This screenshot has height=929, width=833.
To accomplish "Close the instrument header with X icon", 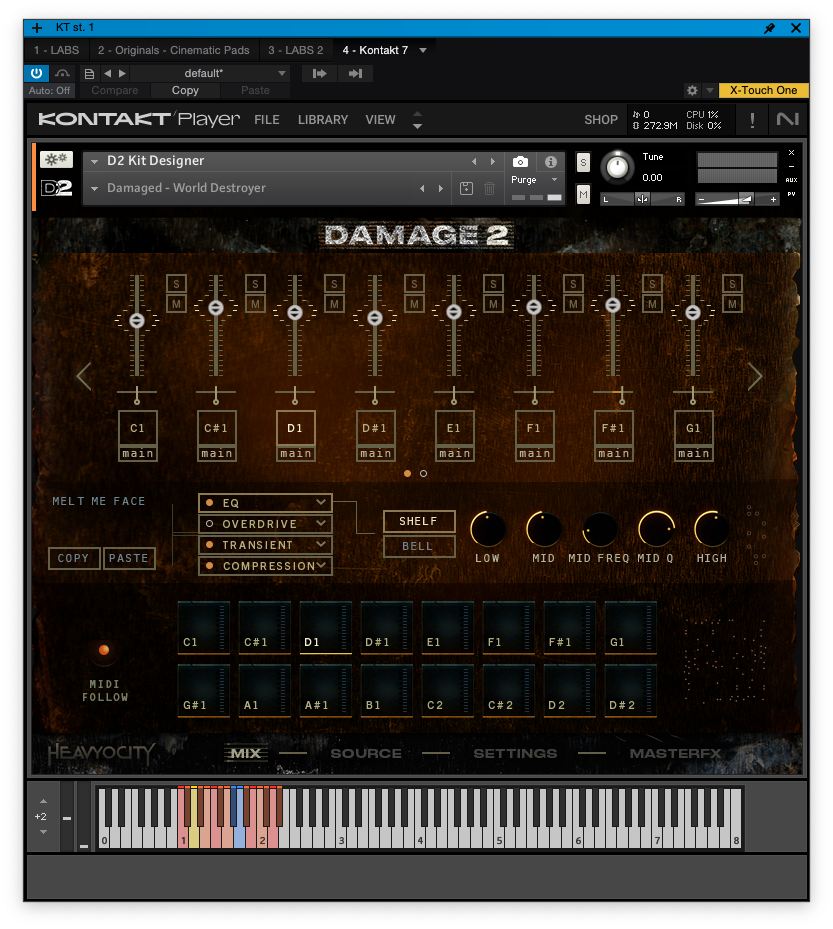I will [791, 153].
